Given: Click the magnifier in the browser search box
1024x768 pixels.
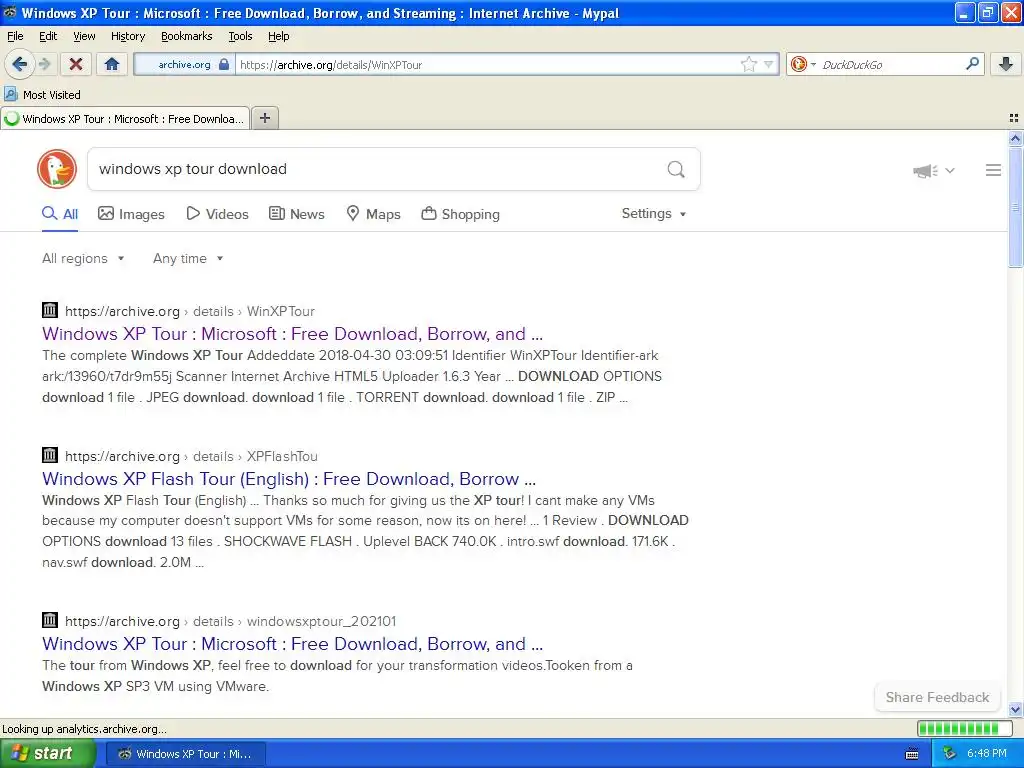Looking at the screenshot, I should 972,63.
